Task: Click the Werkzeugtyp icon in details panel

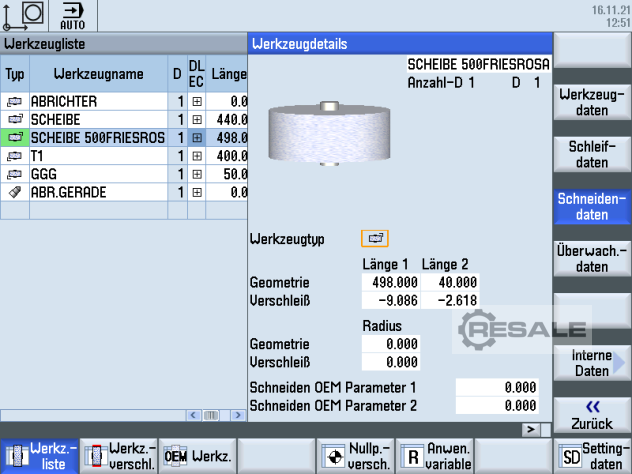Action: 375,239
